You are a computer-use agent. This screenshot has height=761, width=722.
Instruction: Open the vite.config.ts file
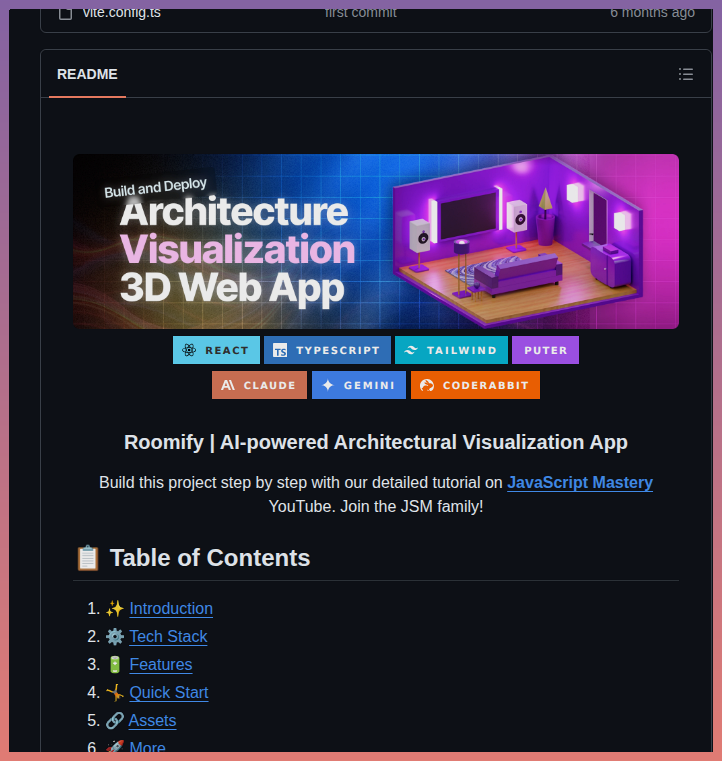pyautogui.click(x=121, y=13)
